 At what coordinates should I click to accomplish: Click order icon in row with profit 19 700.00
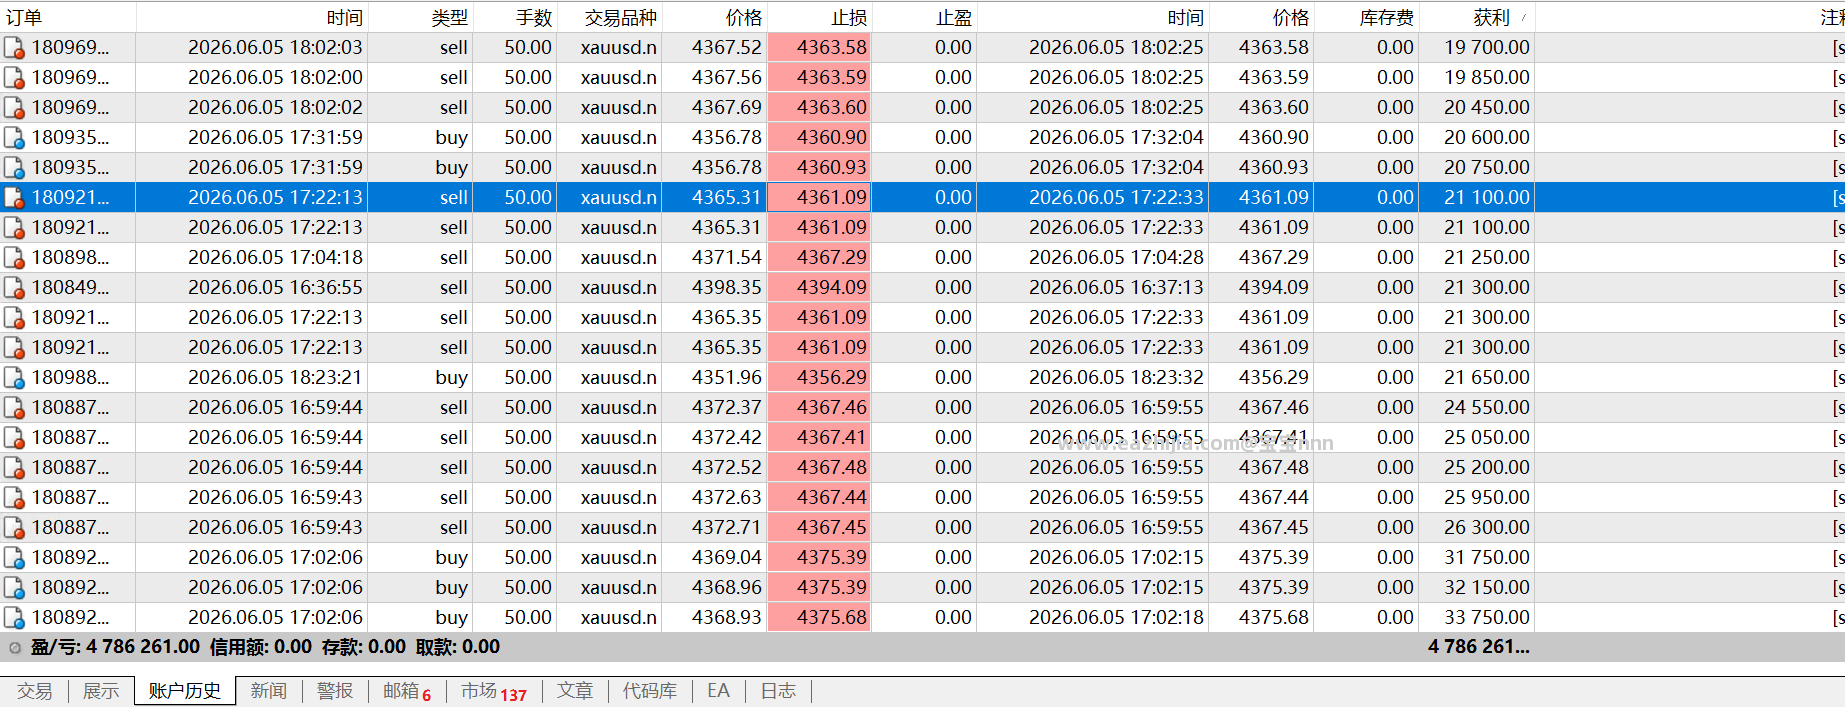pyautogui.click(x=14, y=47)
